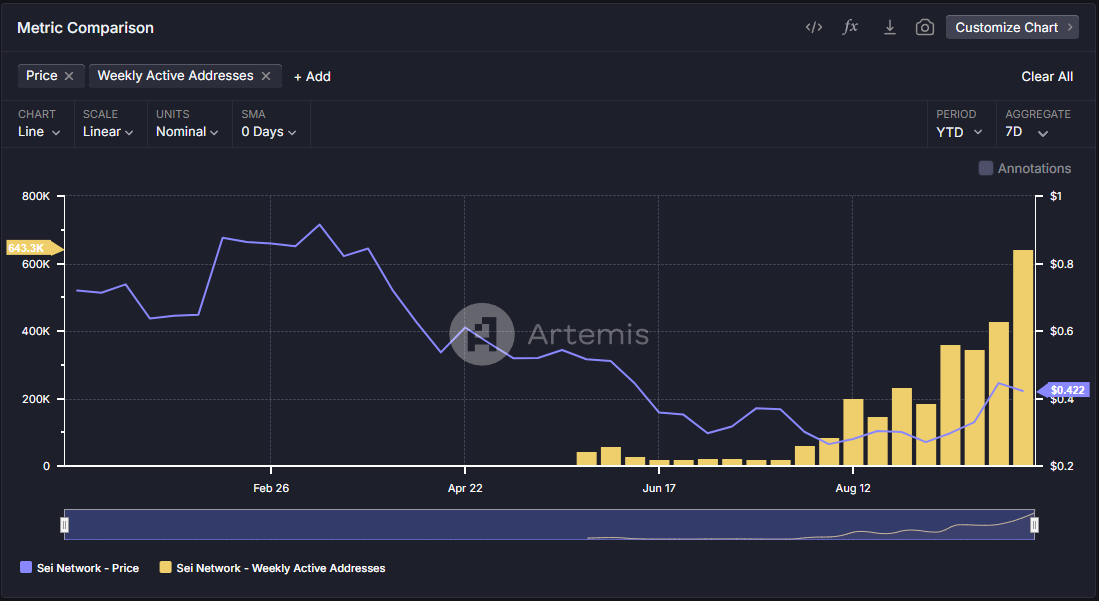The height and width of the screenshot is (601, 1099).
Task: Open the Period YTD dropdown
Action: 959,132
